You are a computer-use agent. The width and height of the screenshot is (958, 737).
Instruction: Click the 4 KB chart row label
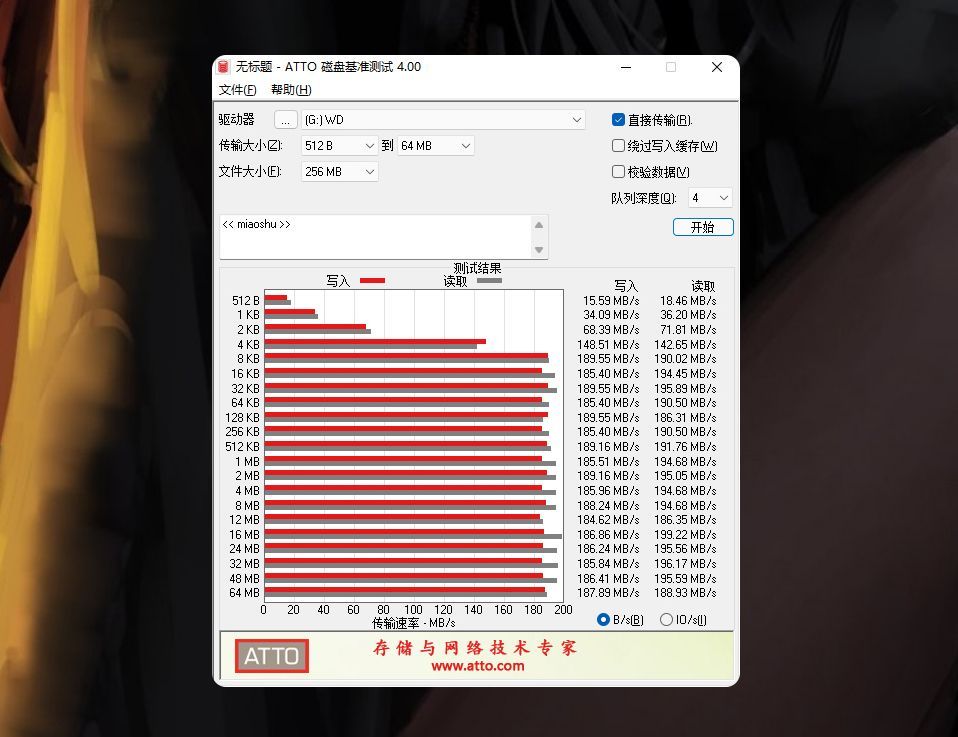coord(249,345)
